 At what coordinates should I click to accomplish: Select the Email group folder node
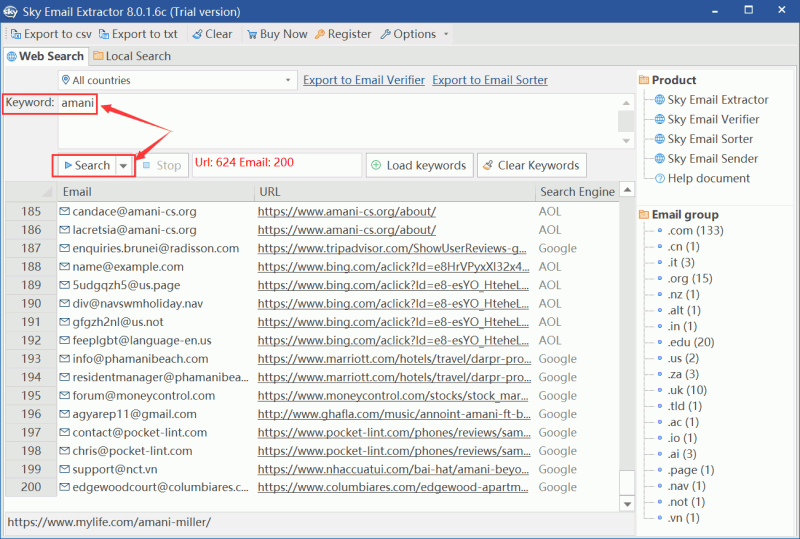tap(679, 214)
